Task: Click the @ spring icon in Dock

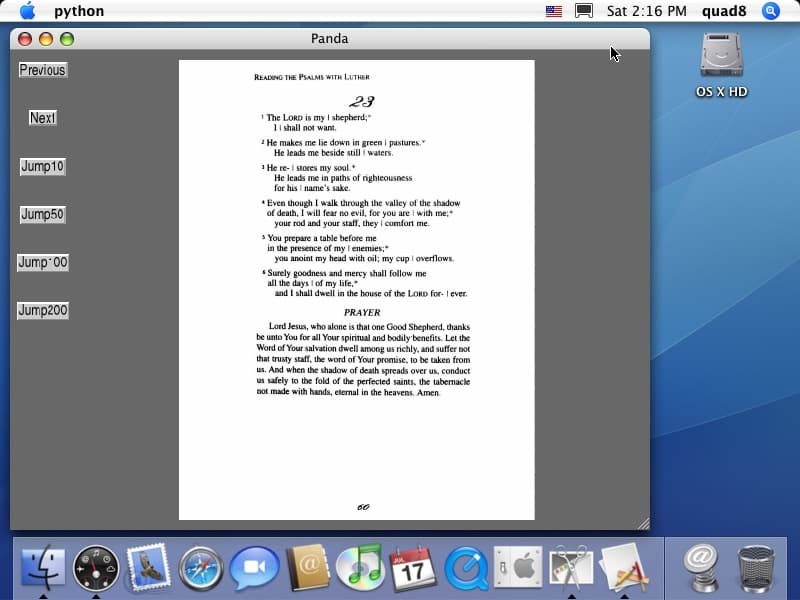Action: [701, 567]
